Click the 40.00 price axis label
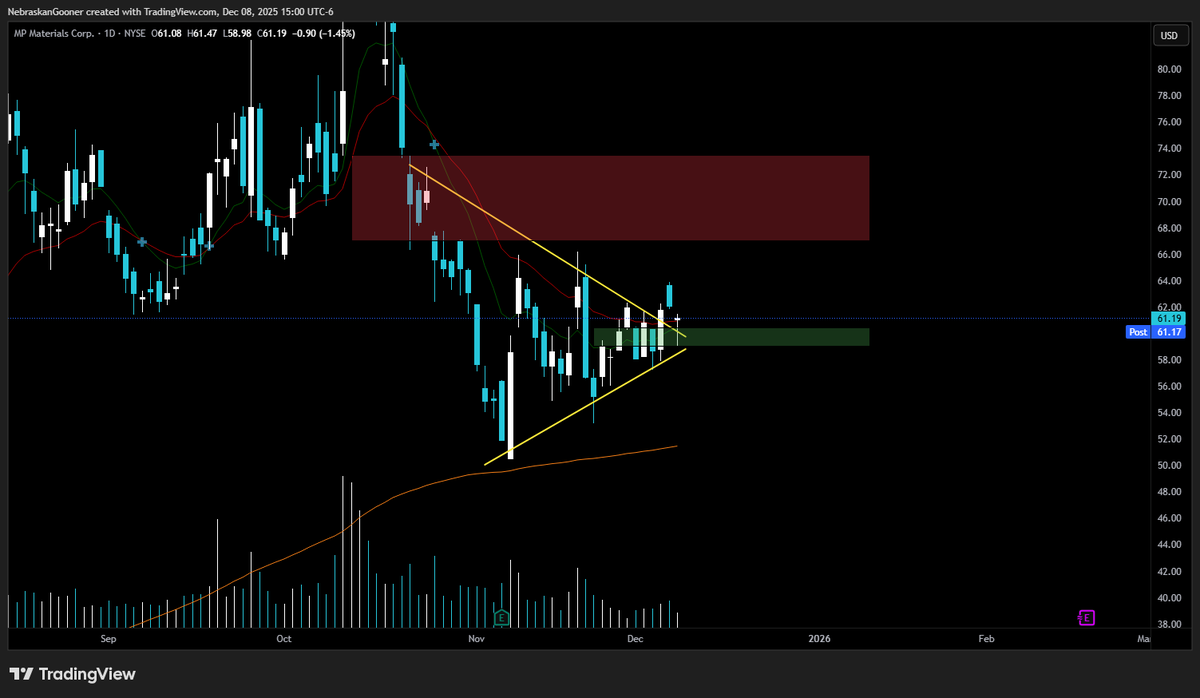Image resolution: width=1200 pixels, height=698 pixels. point(1168,598)
